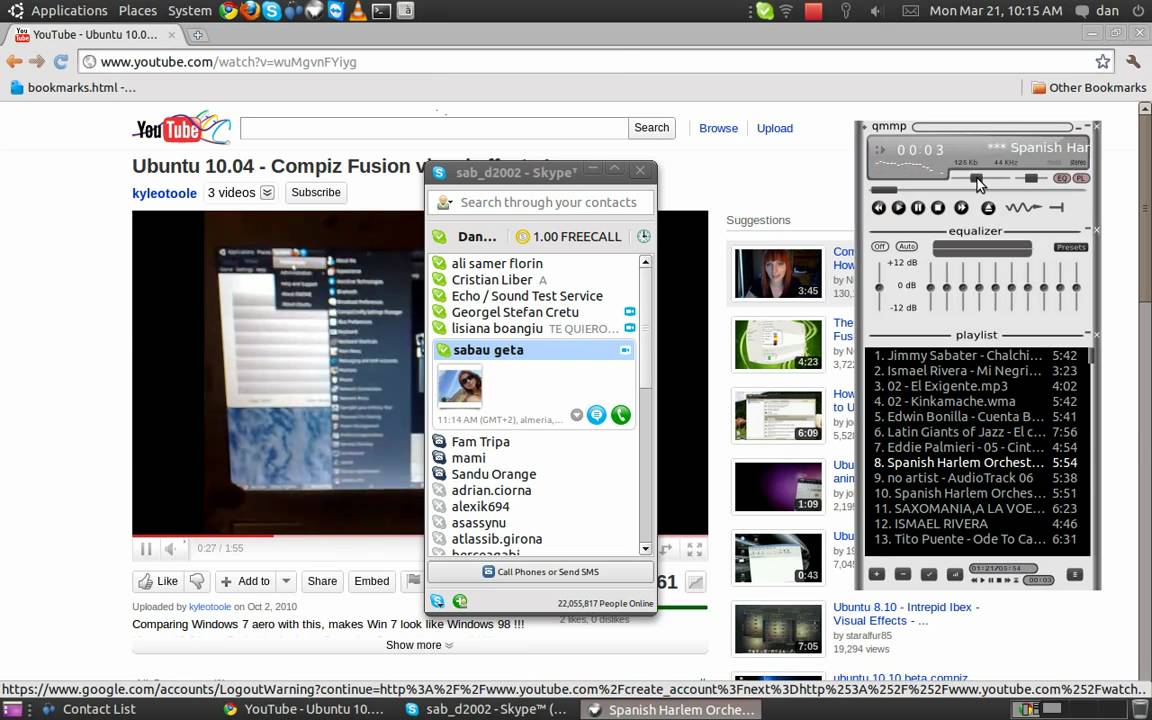Open the Dan... status dropdown in Skype
1152x720 pixels.
click(468, 237)
